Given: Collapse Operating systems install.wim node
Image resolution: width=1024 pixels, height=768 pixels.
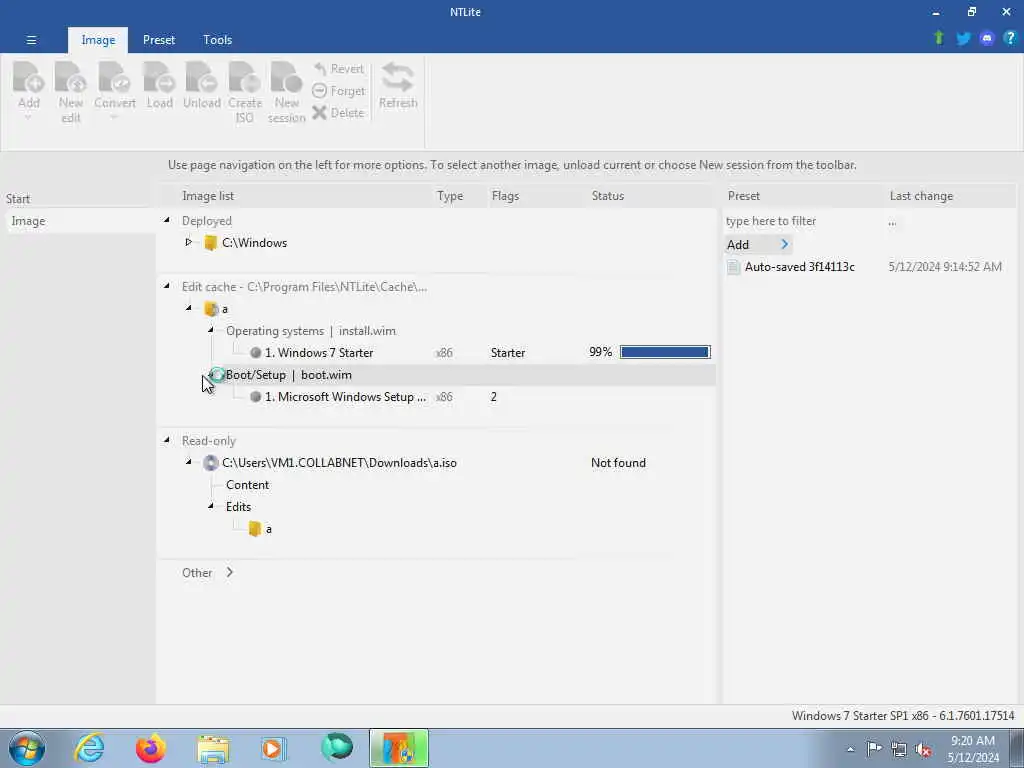Looking at the screenshot, I should [x=210, y=330].
